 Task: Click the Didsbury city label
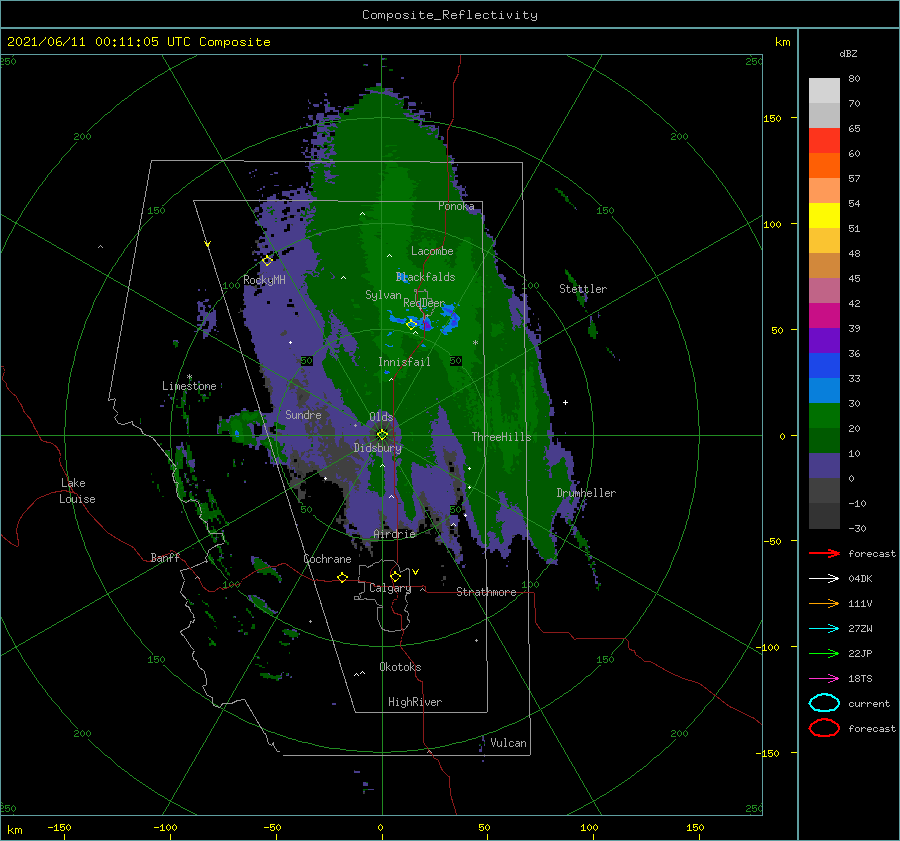(x=378, y=448)
